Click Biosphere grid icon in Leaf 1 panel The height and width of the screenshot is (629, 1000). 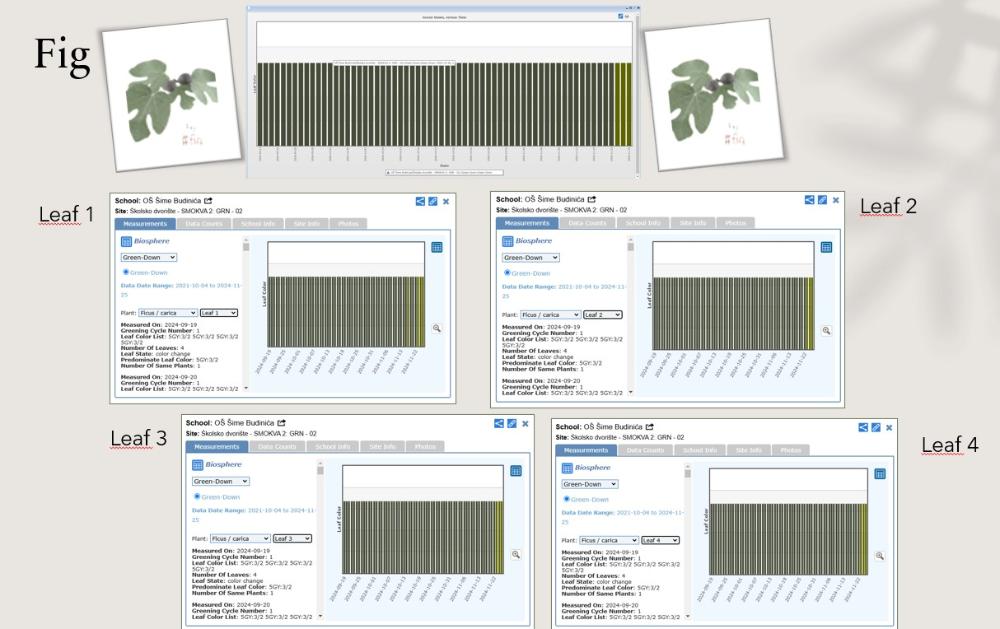[126, 241]
